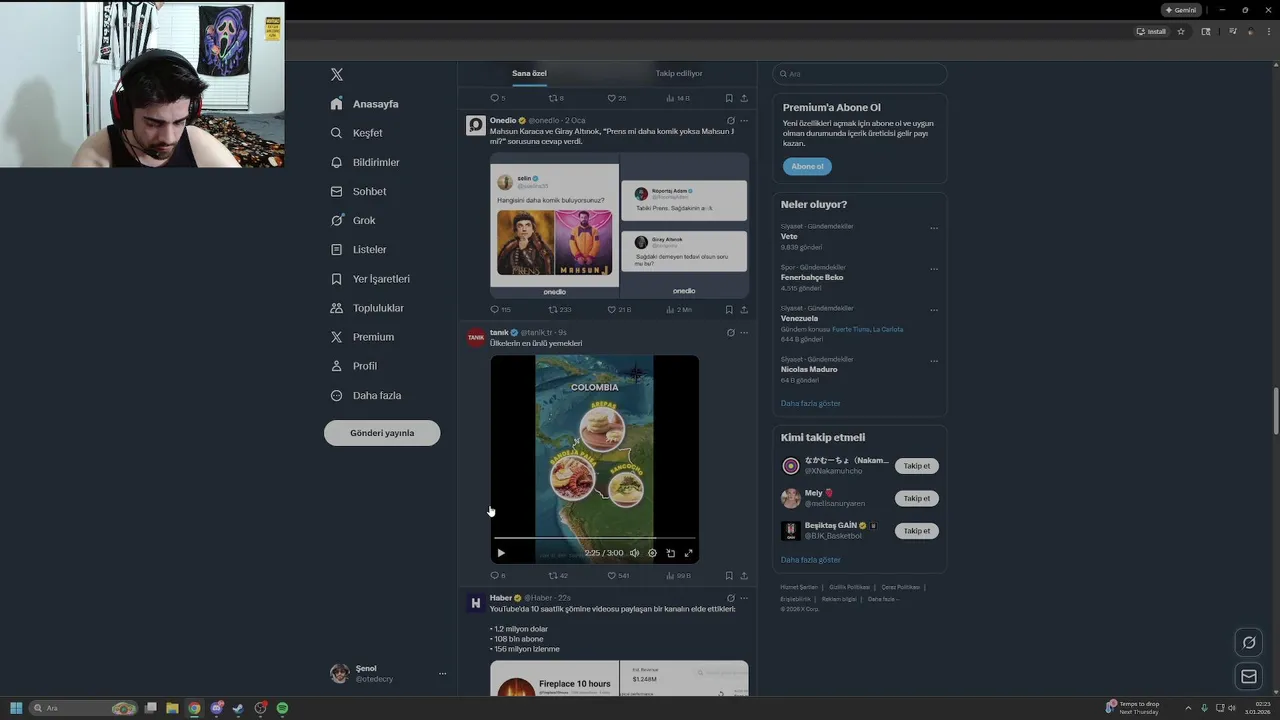Ask Grok about the tanık post
1280x720 pixels.
(730, 333)
